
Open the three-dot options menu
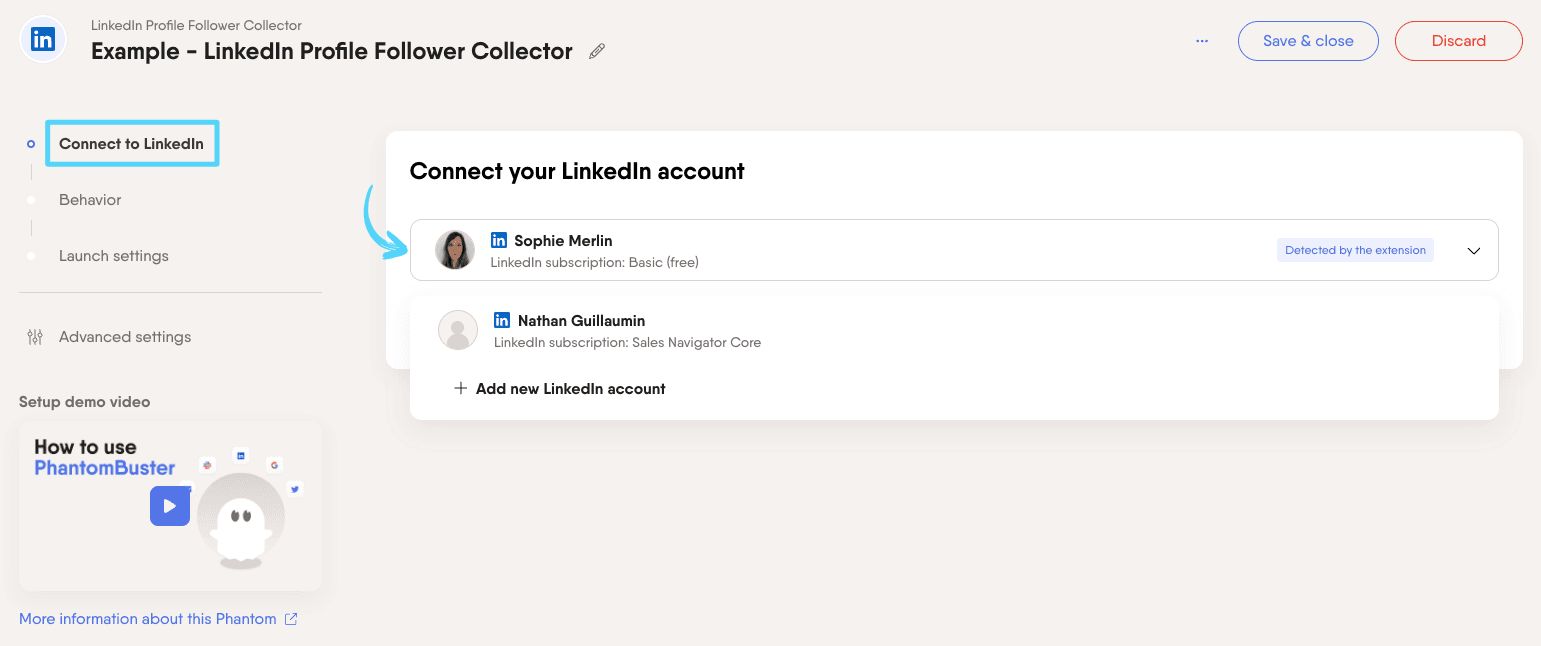point(1201,41)
